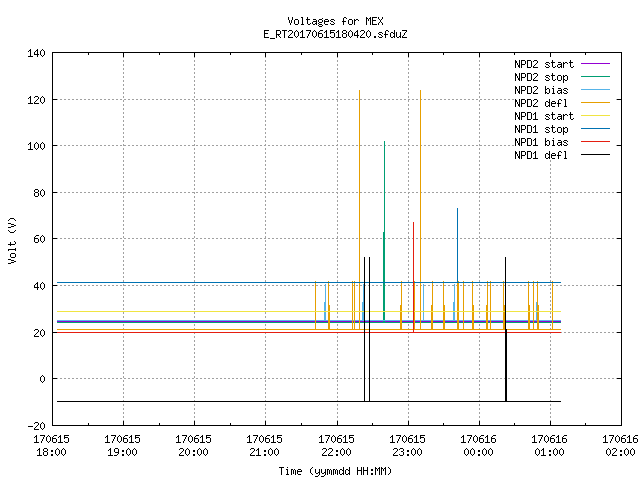Click the x-axis tick 170615 19:00
This screenshot has height=480, width=640.
122,446
